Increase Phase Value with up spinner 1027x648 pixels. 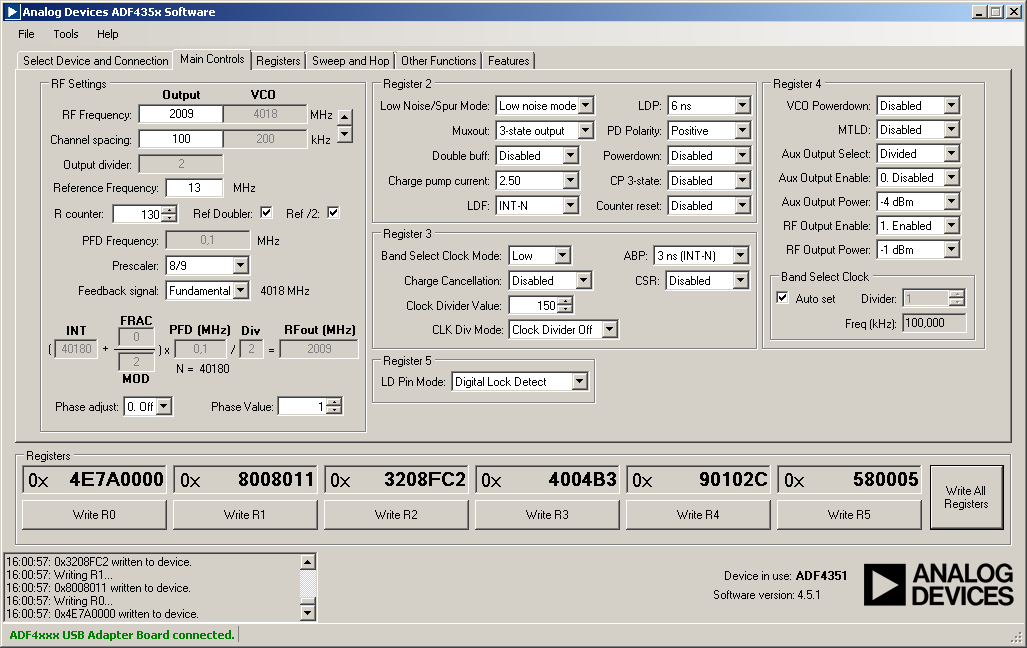tap(334, 402)
